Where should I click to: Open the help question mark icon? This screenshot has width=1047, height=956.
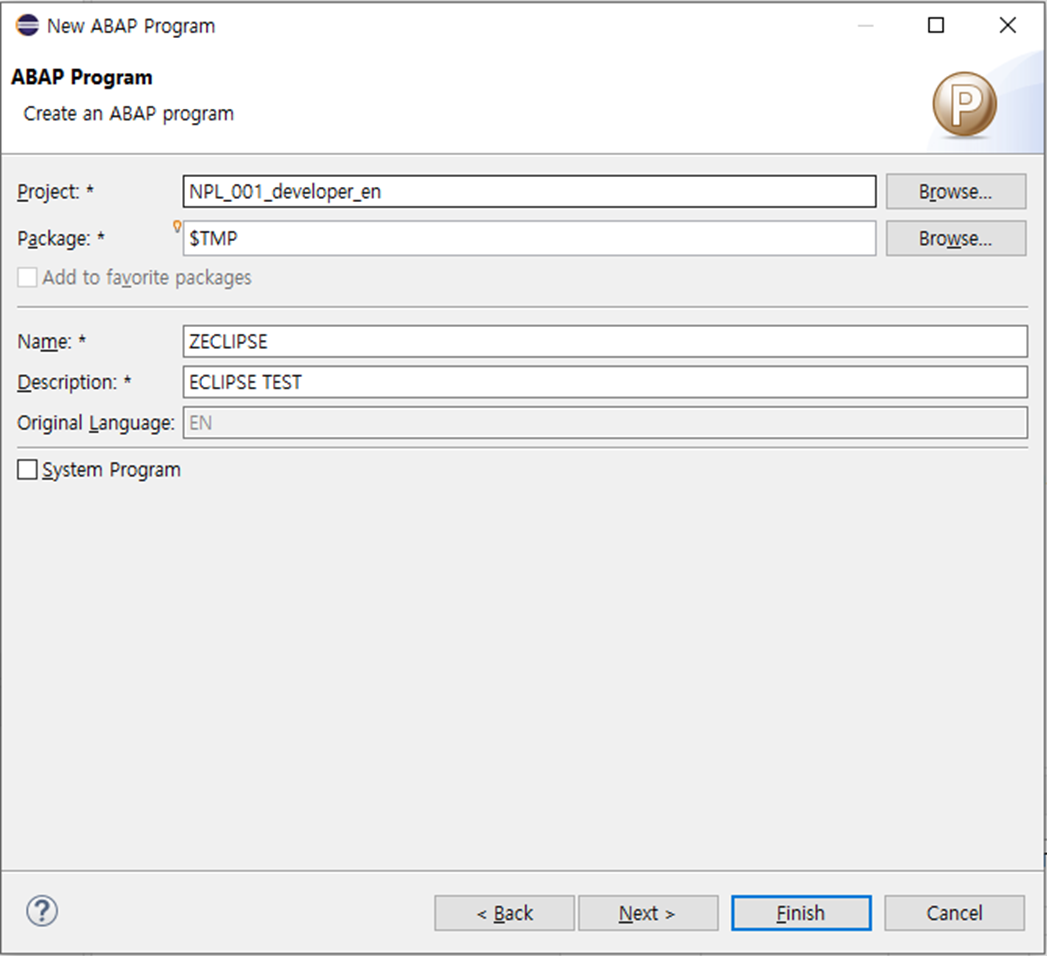click(x=42, y=911)
